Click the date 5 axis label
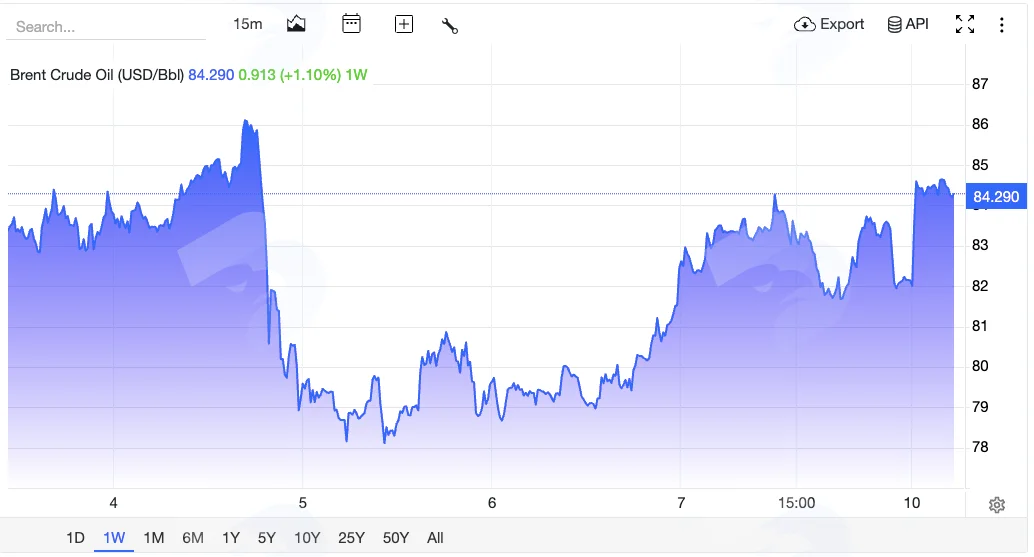Viewport: 1034px width, 557px height. (303, 503)
